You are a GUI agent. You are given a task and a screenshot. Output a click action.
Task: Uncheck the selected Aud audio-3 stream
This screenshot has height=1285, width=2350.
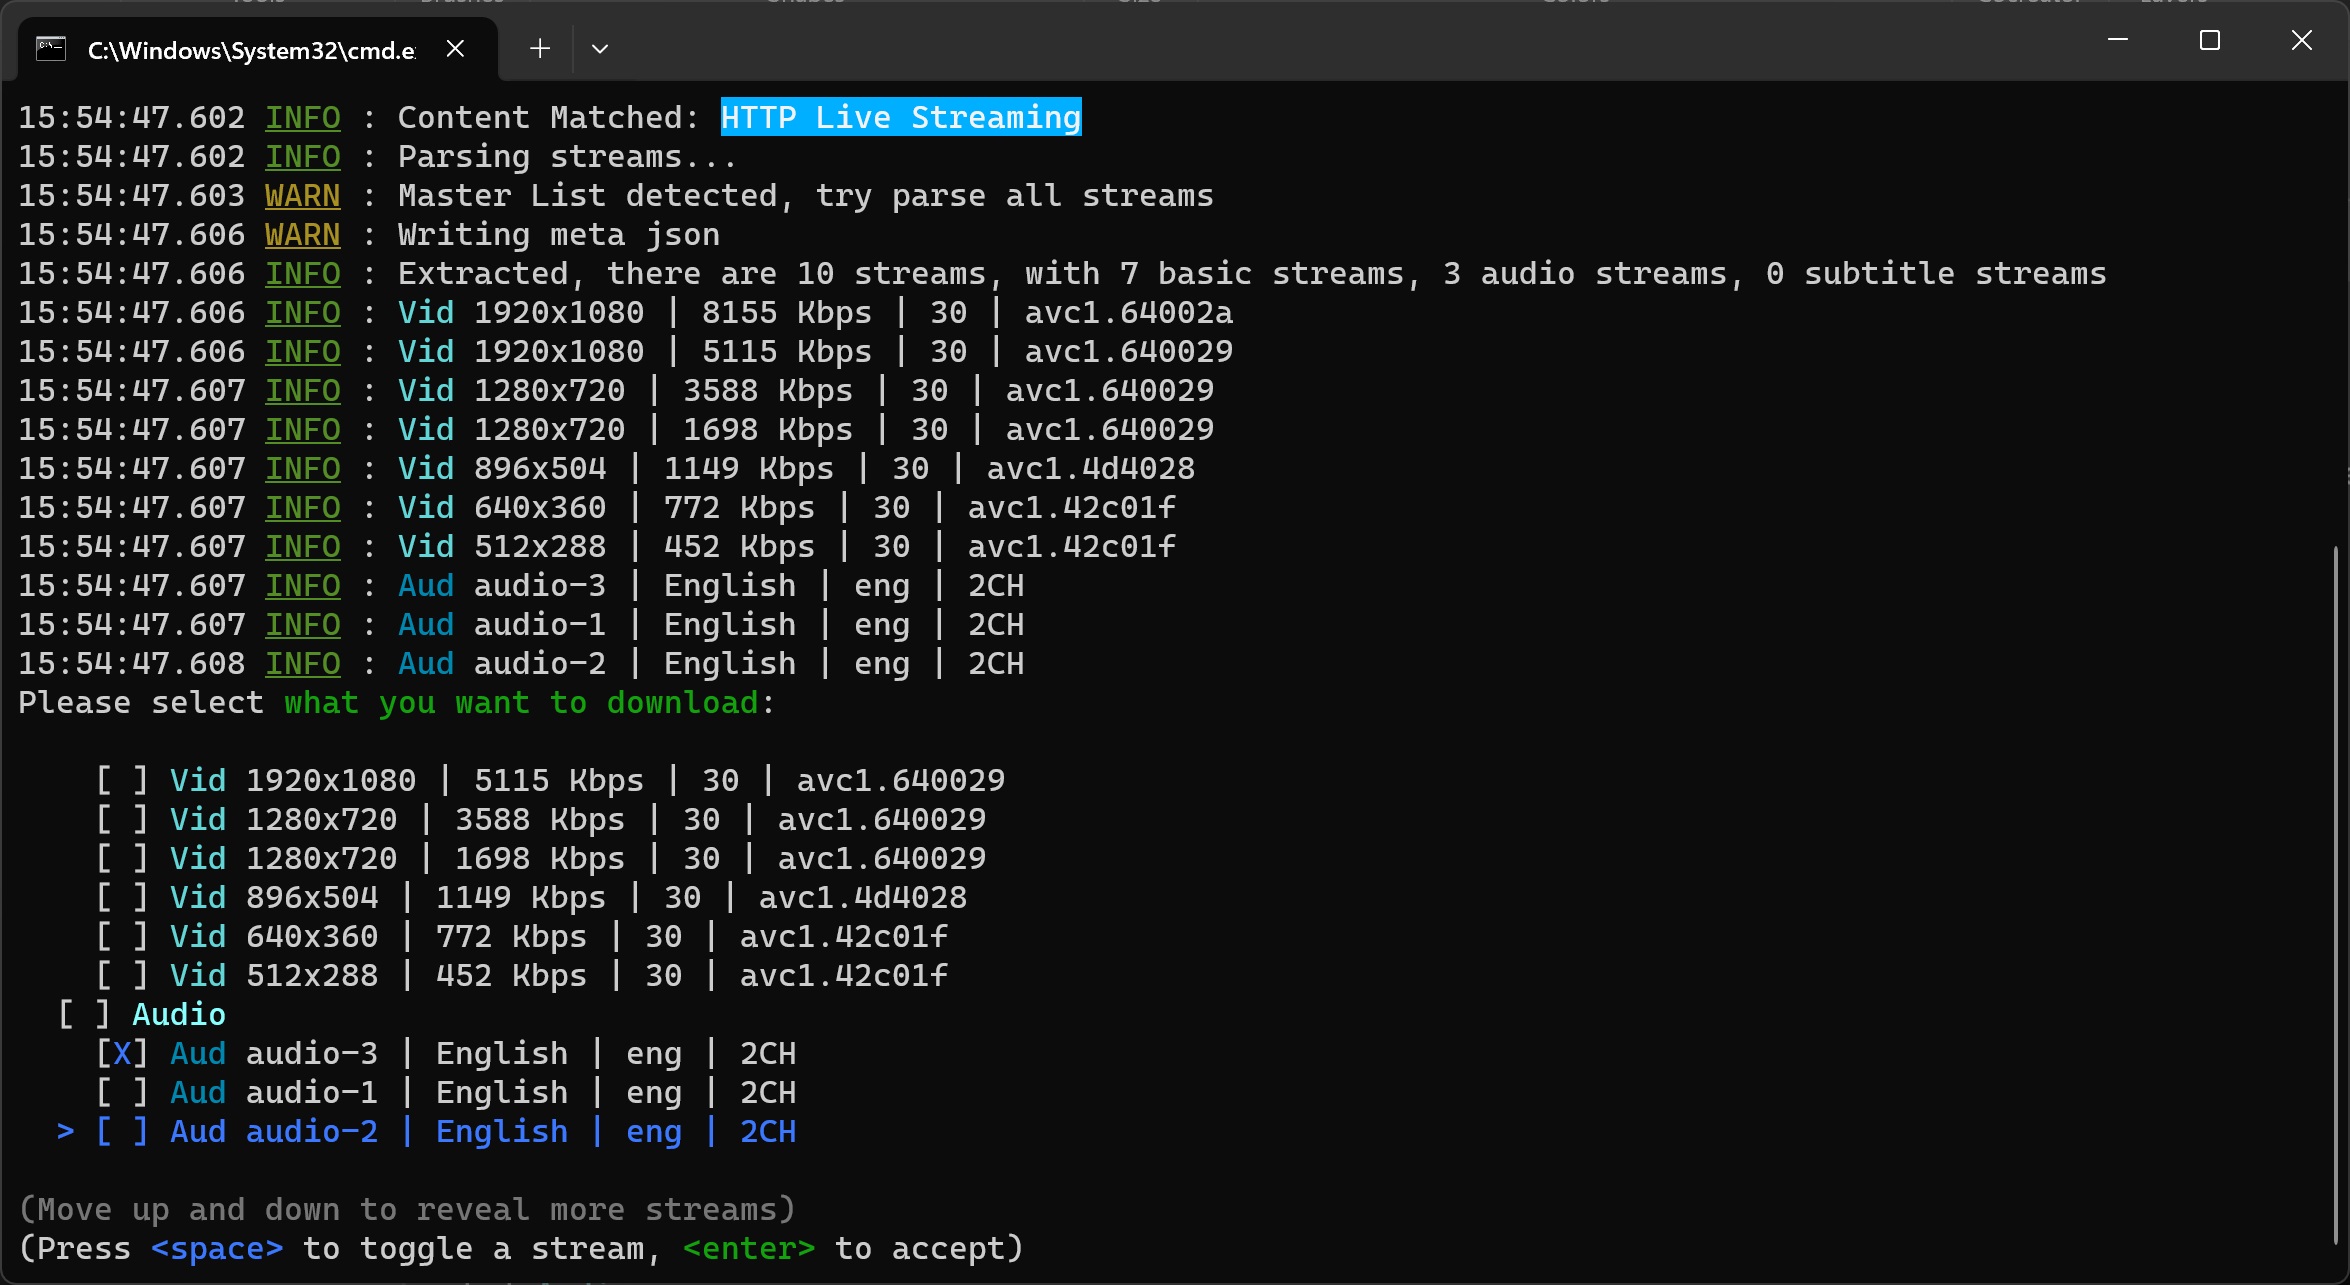click(x=122, y=1053)
